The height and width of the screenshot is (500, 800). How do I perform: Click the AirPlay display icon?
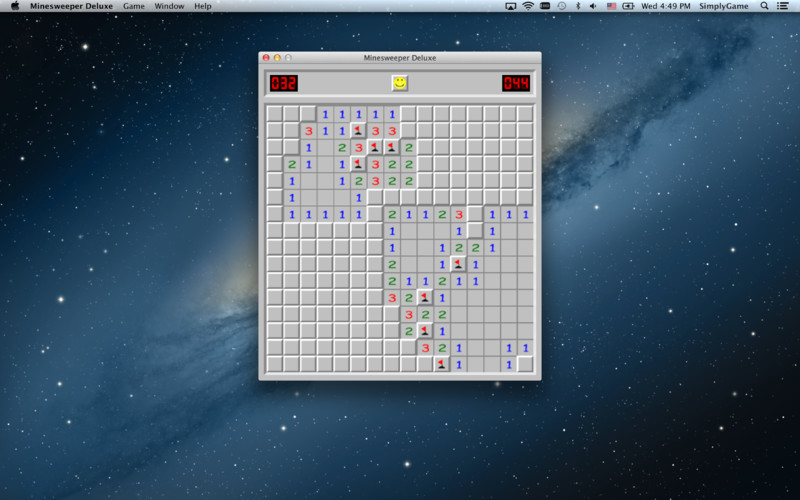coord(510,6)
